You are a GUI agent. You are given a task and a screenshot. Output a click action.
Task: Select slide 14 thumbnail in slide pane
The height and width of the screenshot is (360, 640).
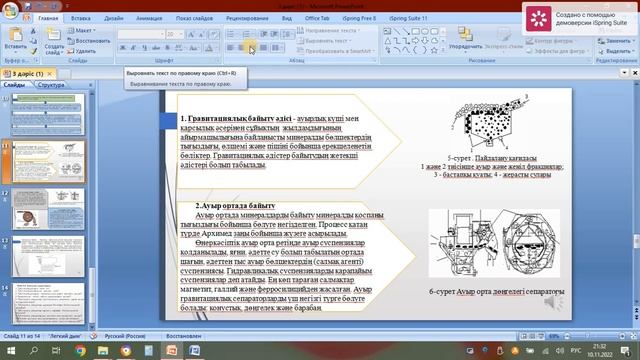coord(48,303)
